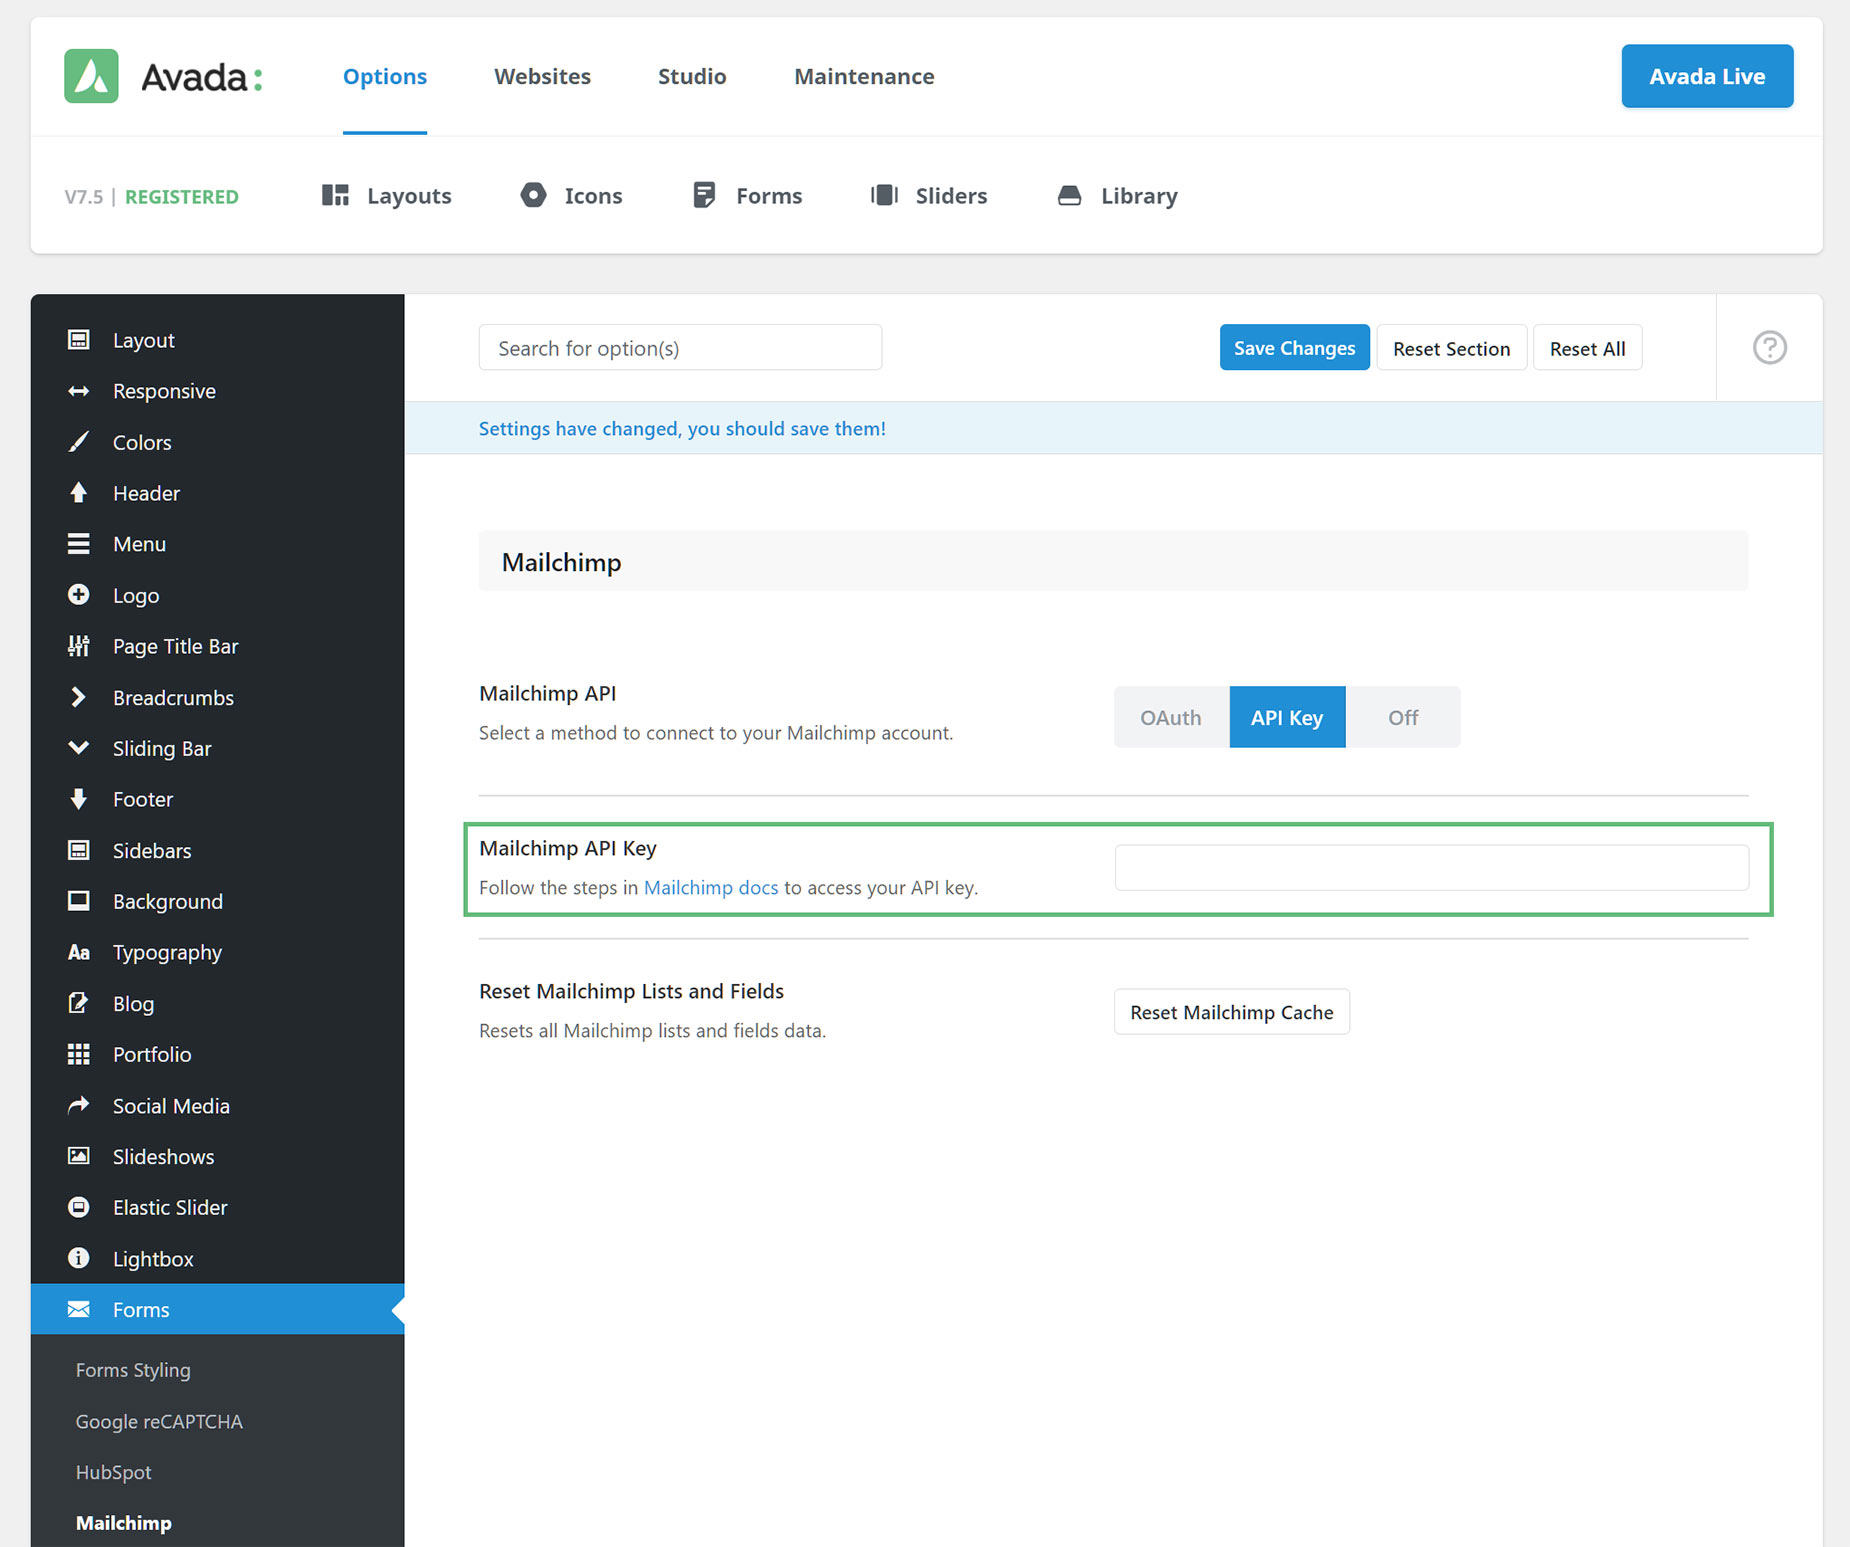Click 'Reset Mailchimp Lists and Fields' label
The image size is (1850, 1547).
pyautogui.click(x=631, y=991)
